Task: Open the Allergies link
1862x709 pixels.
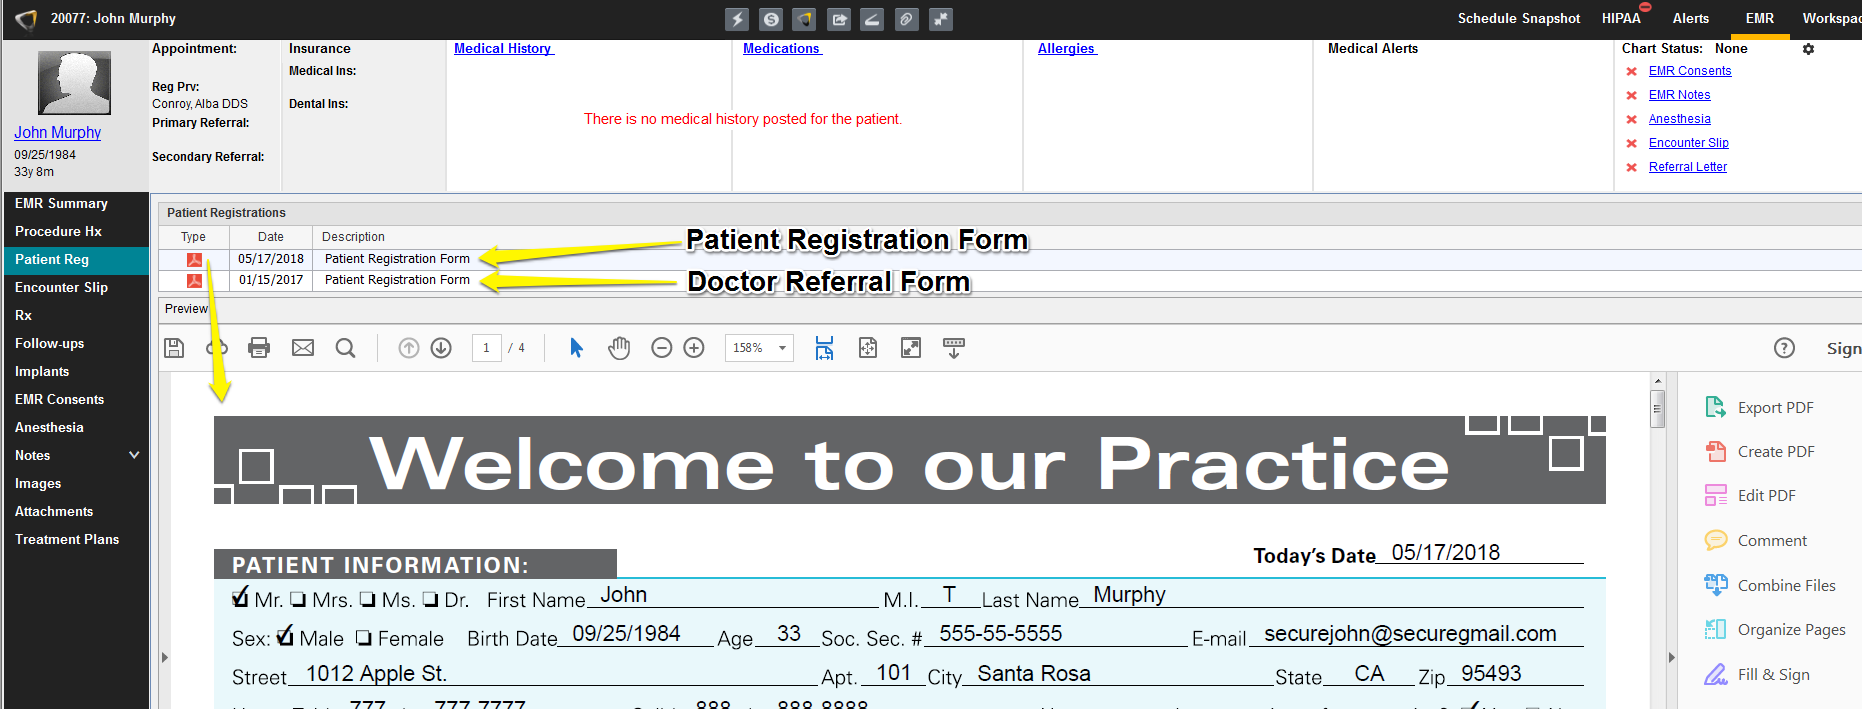Action: [x=1067, y=49]
